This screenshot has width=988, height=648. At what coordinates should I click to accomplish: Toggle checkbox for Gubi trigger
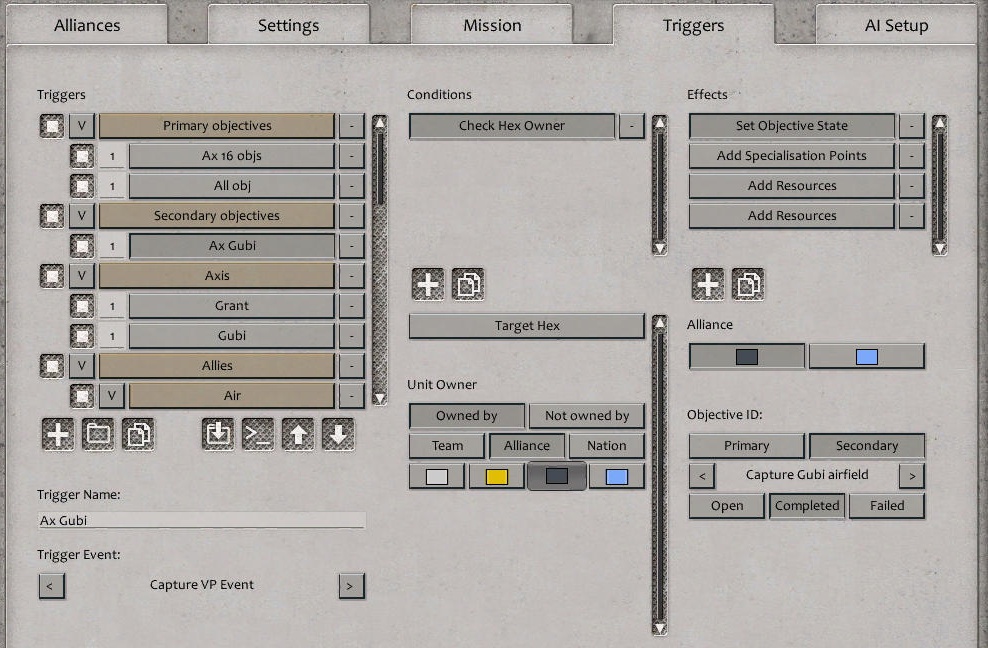[82, 335]
